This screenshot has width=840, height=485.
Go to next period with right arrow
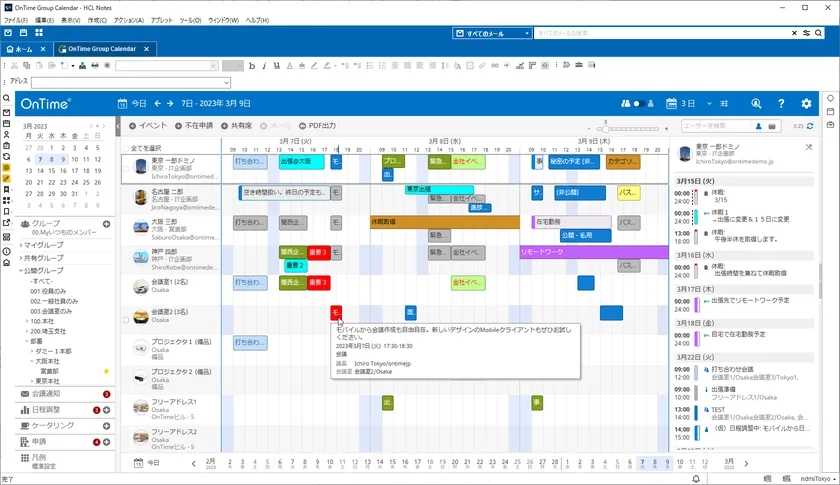tap(170, 103)
